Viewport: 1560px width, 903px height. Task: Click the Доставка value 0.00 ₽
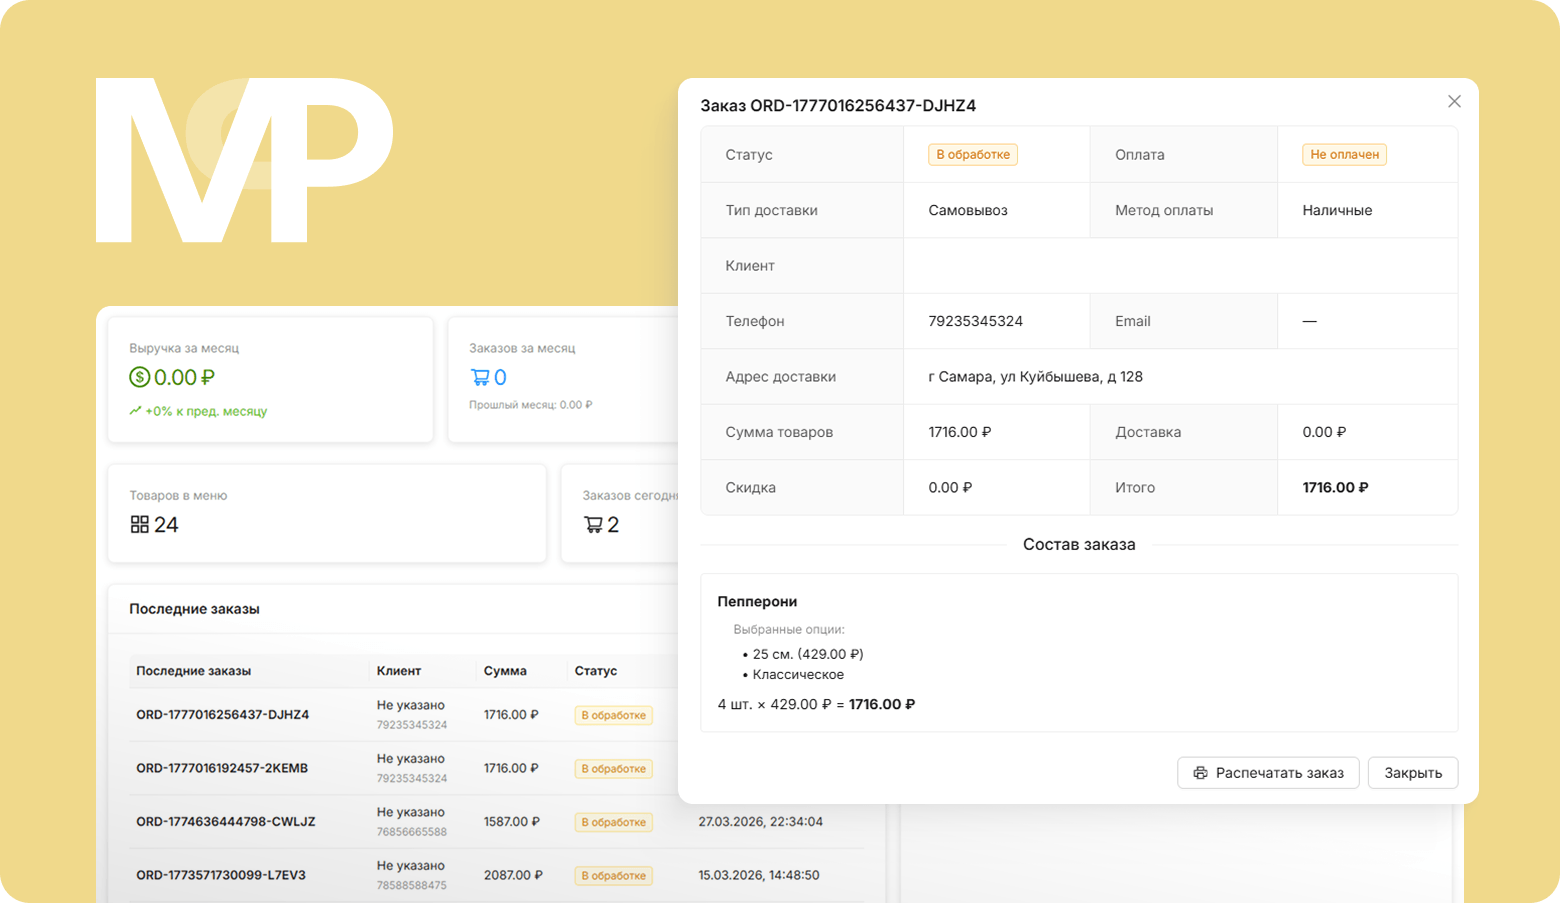pos(1324,432)
